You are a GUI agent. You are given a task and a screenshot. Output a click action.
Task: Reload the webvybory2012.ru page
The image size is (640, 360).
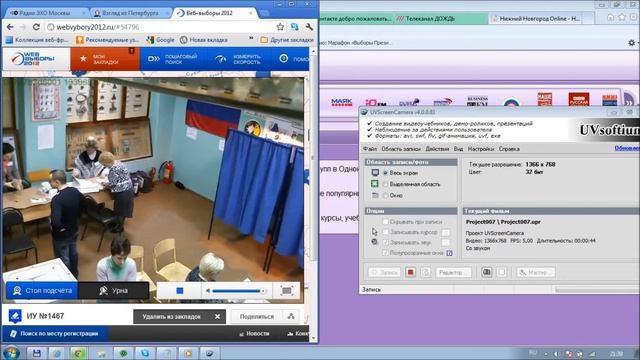tap(36, 27)
